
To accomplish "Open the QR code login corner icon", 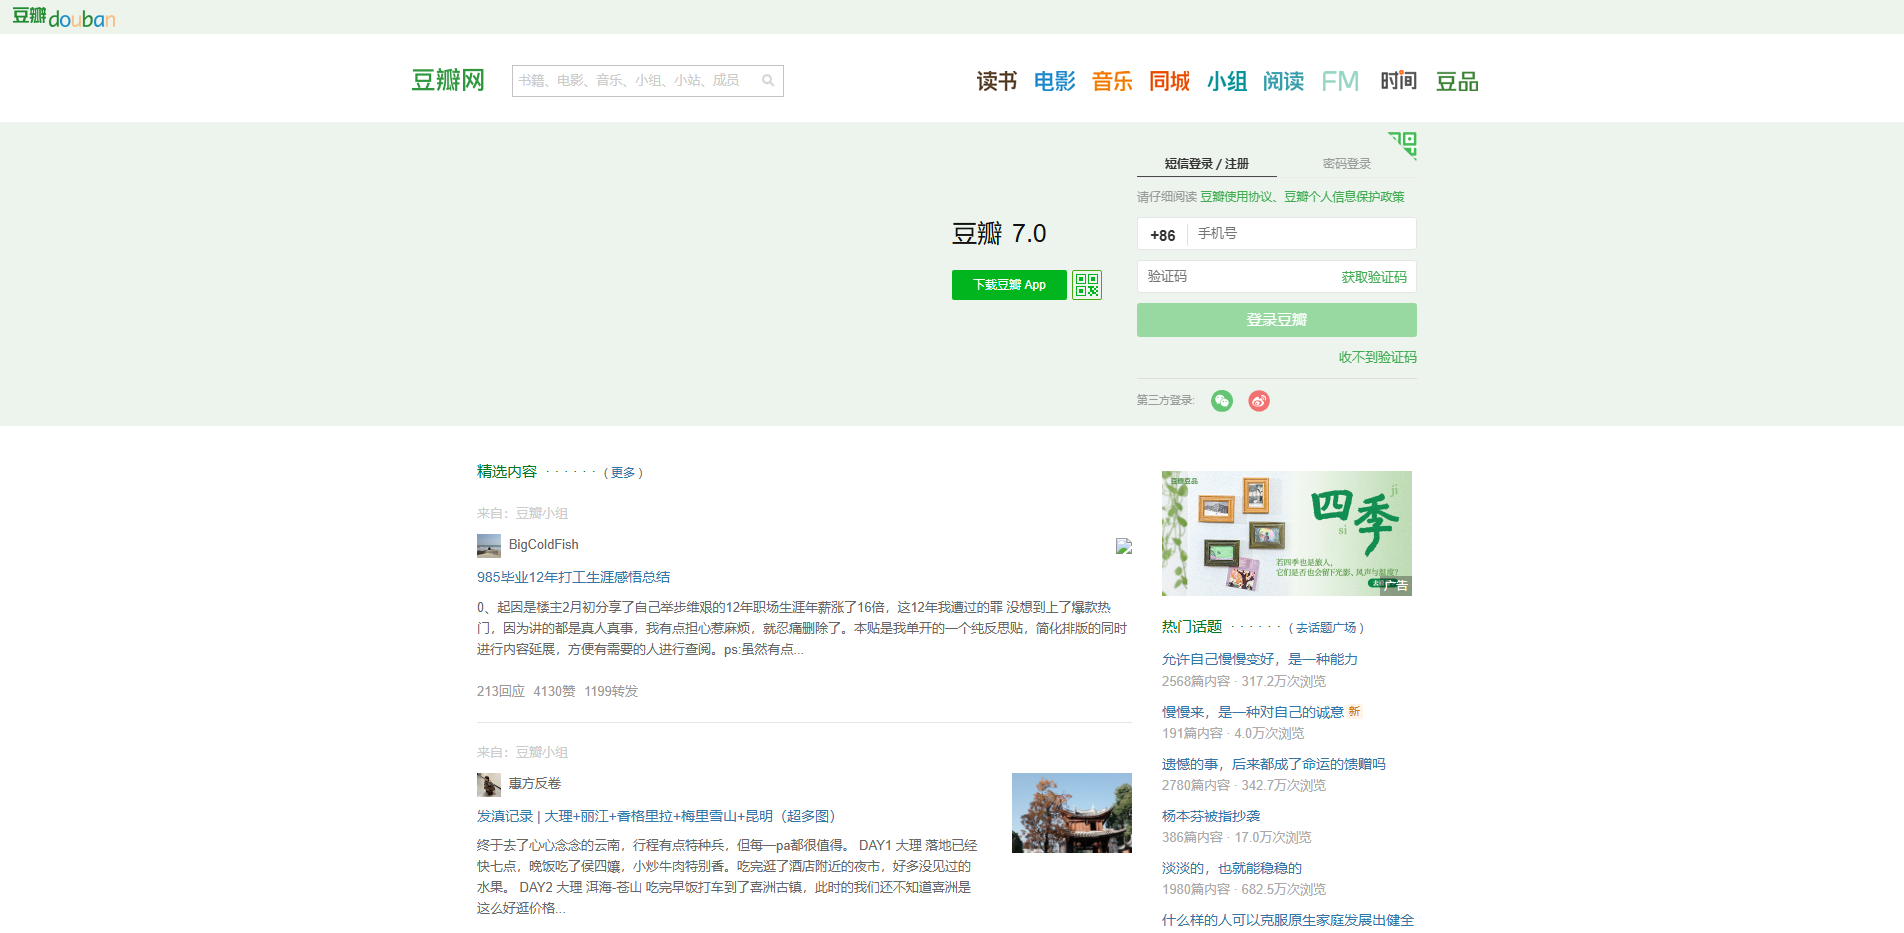I will [x=1403, y=144].
